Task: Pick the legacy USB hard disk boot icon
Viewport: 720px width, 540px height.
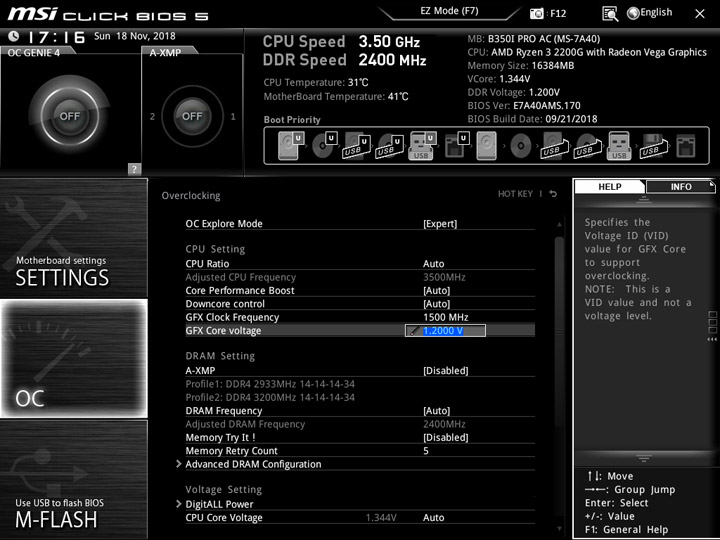Action: point(553,146)
